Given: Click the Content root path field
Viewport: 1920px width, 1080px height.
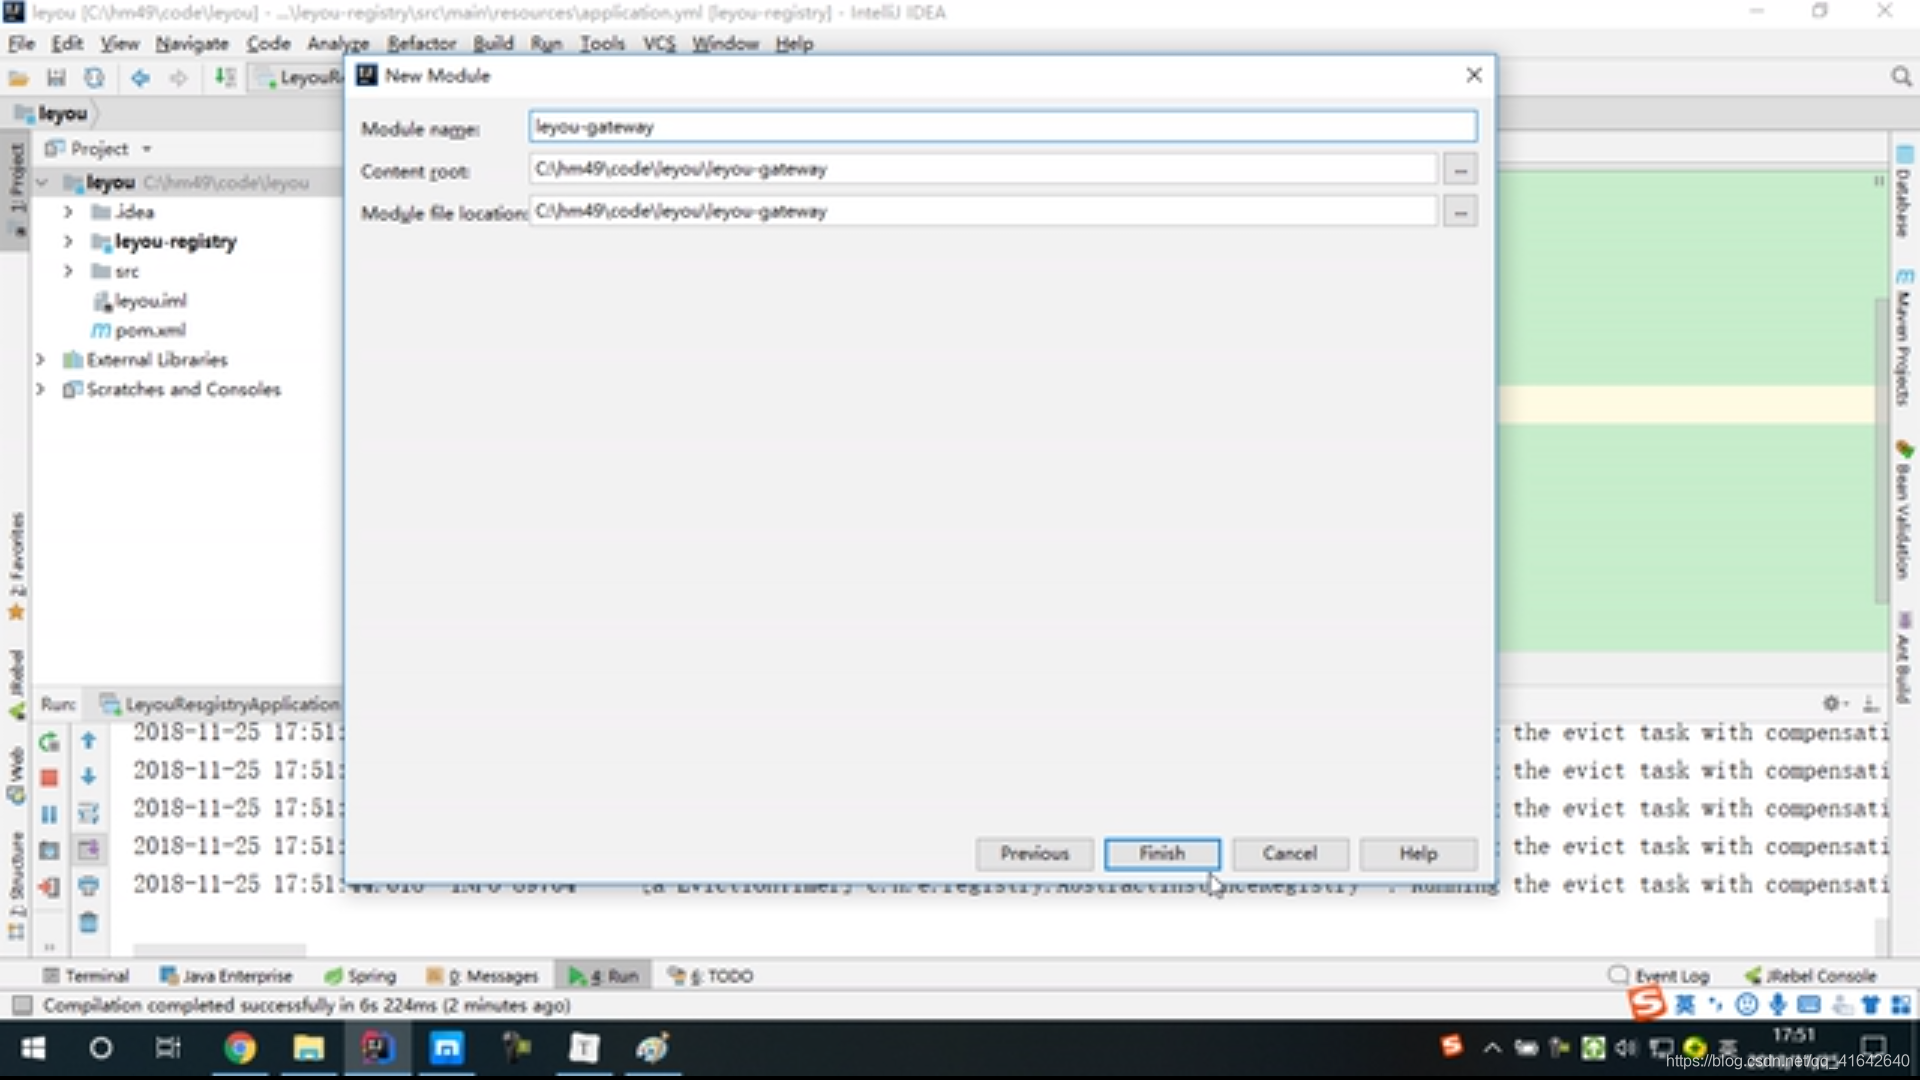Looking at the screenshot, I should click(983, 169).
